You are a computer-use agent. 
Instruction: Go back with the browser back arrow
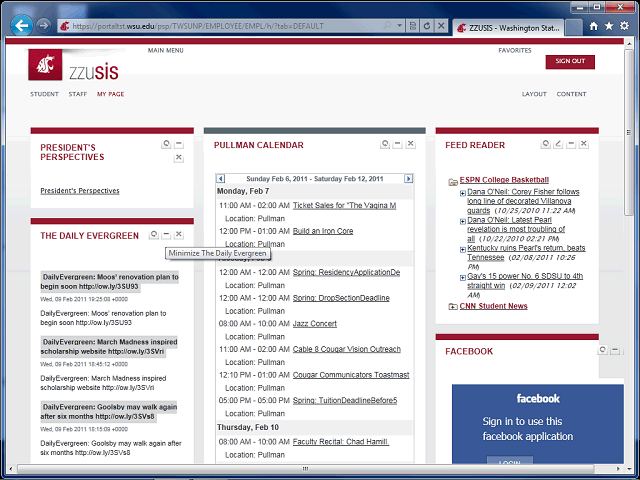pos(21,26)
